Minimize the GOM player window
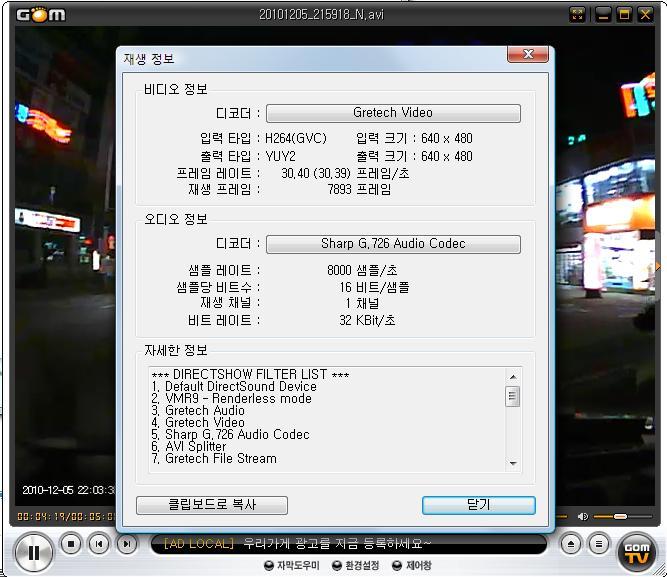Image resolution: width=667 pixels, height=577 pixels. click(602, 15)
